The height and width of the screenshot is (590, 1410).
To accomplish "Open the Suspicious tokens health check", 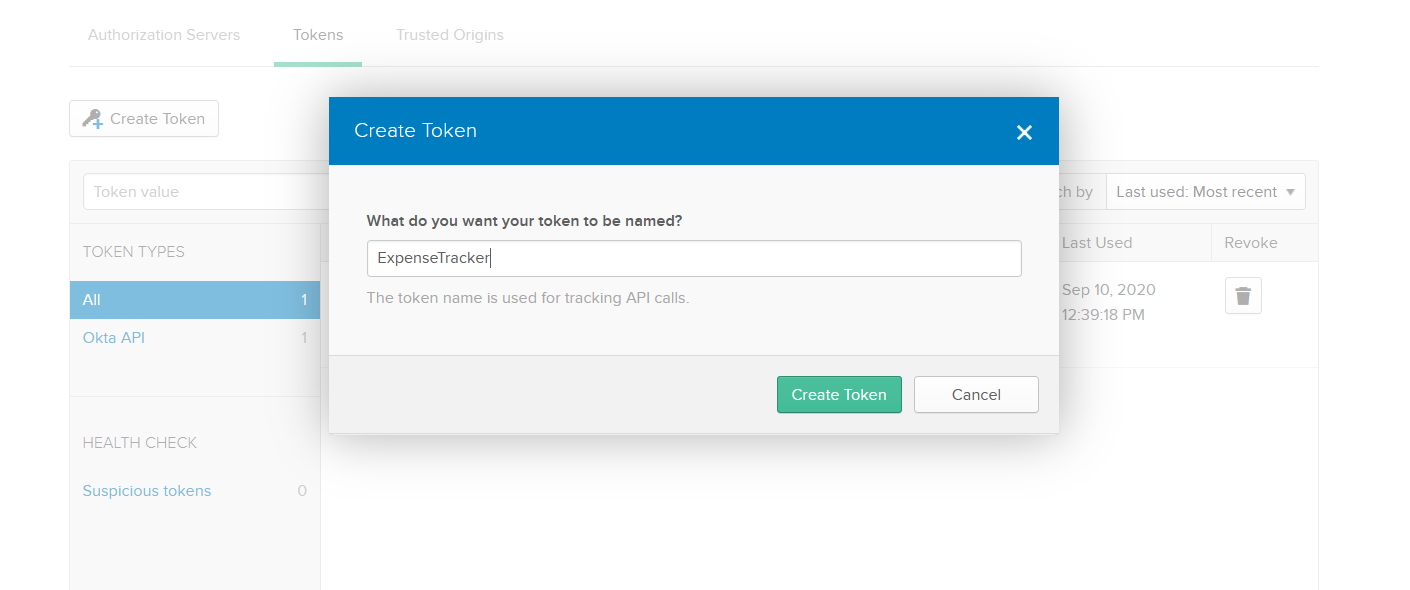I will click(x=147, y=491).
